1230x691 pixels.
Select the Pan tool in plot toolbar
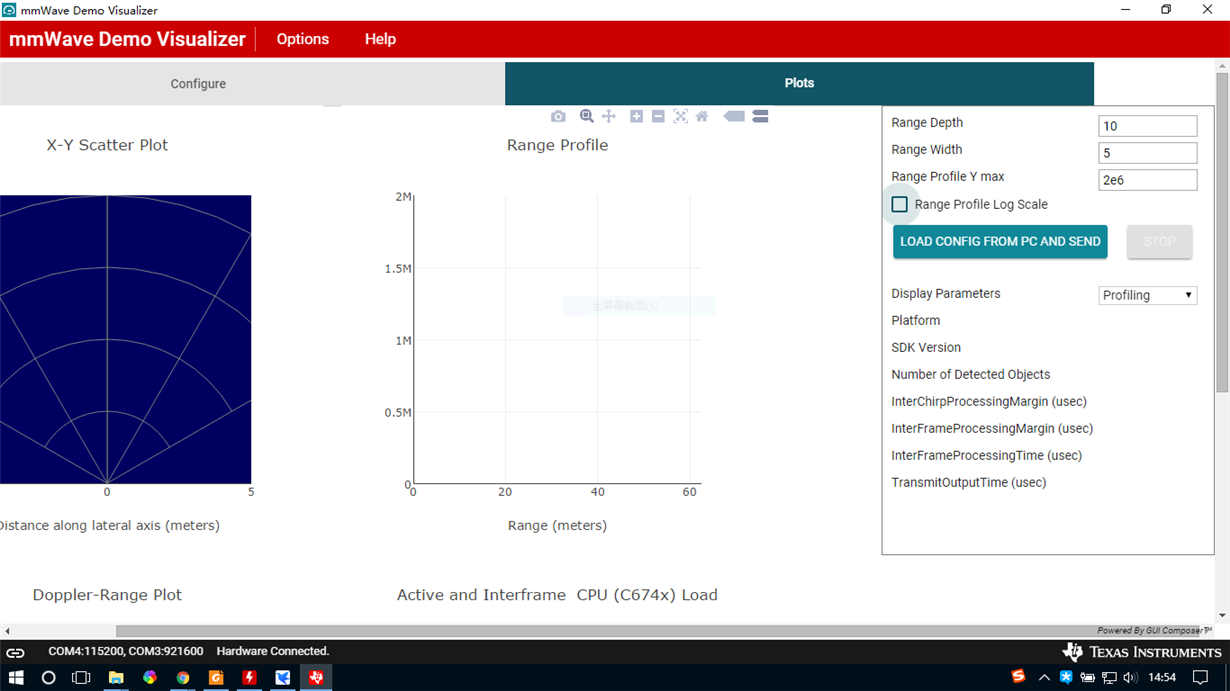click(608, 117)
